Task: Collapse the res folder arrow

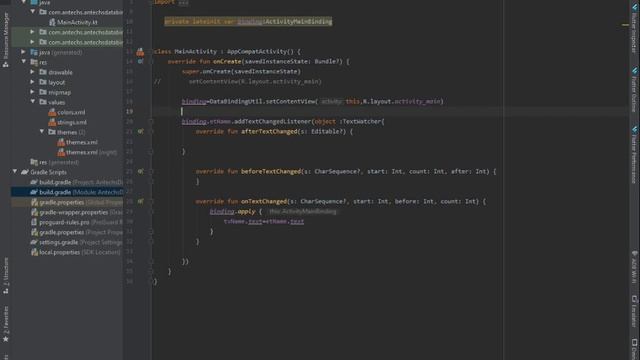Action: 23,62
